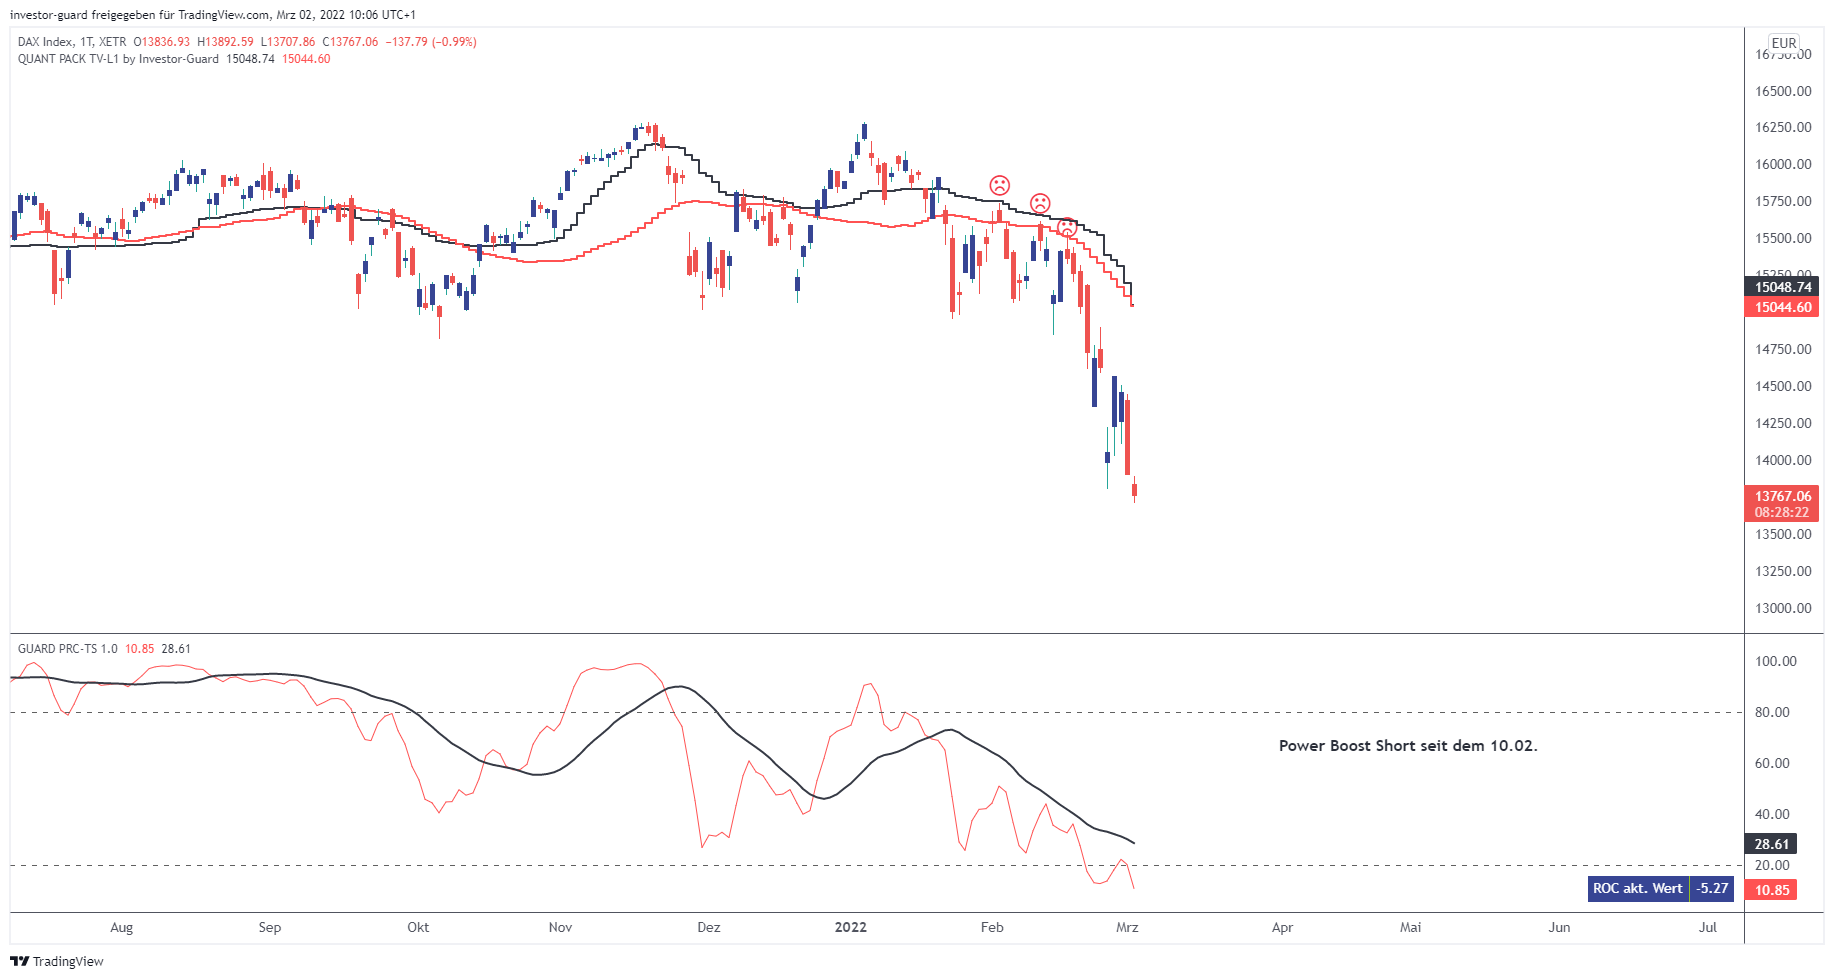The height and width of the screenshot is (979, 1834).
Task: Select the Power Boost Short seit dem 10.02. note
Action: pos(1408,746)
